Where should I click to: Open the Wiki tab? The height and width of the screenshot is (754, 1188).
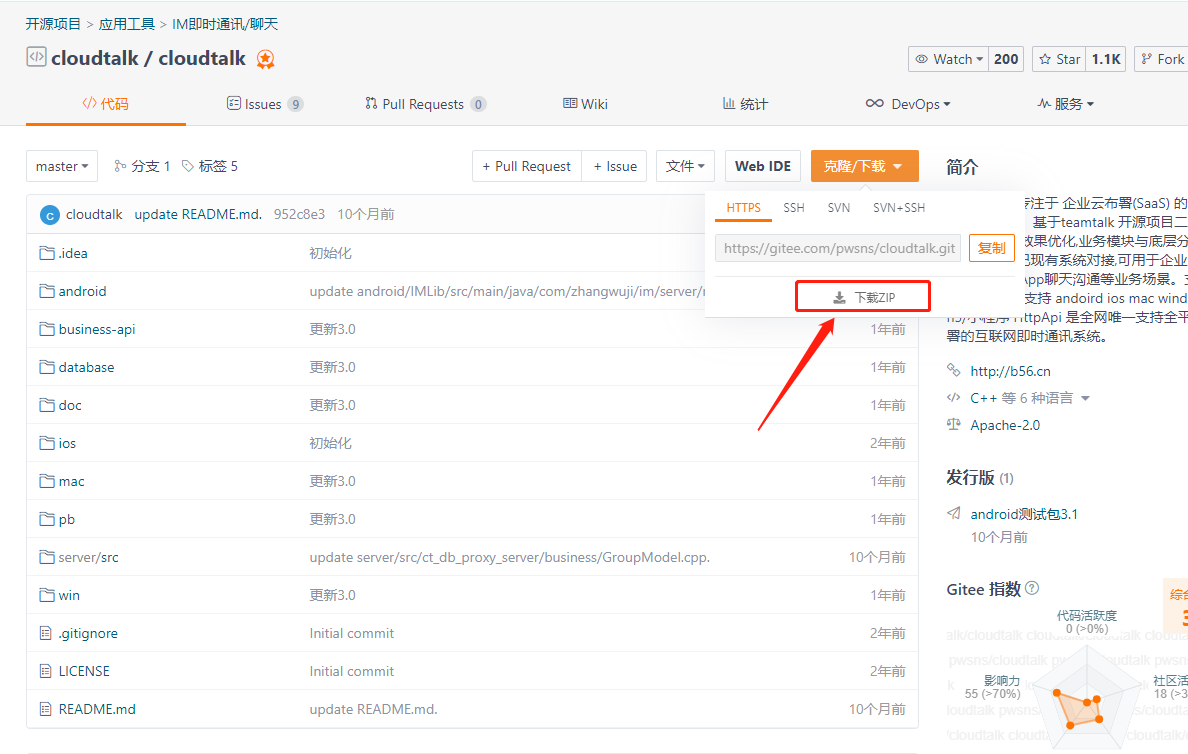click(585, 104)
